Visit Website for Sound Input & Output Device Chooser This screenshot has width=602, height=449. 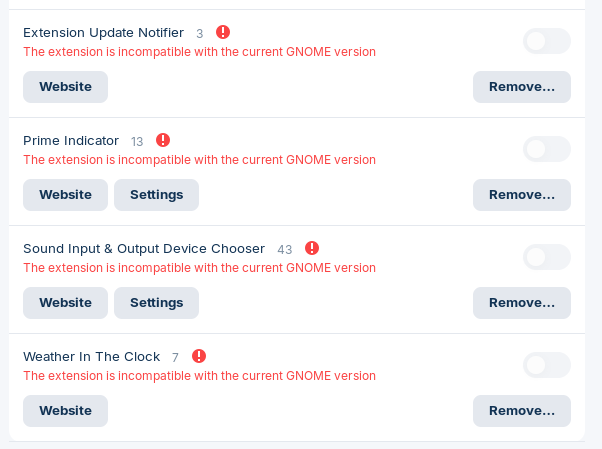[x=65, y=303]
